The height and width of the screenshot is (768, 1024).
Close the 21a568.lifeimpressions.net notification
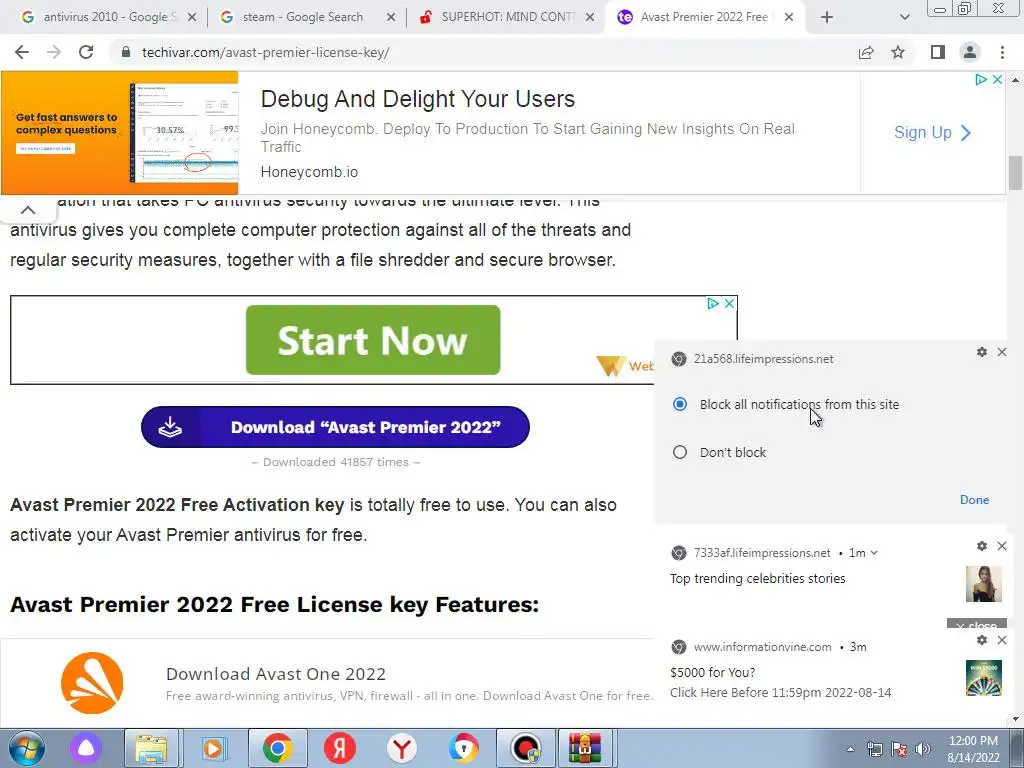[1002, 352]
